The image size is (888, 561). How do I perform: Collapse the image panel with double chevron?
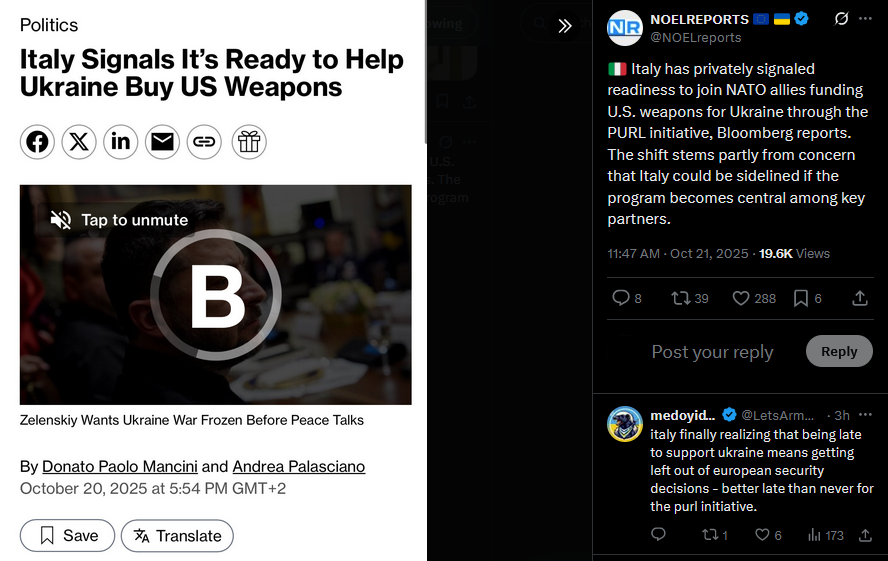565,26
